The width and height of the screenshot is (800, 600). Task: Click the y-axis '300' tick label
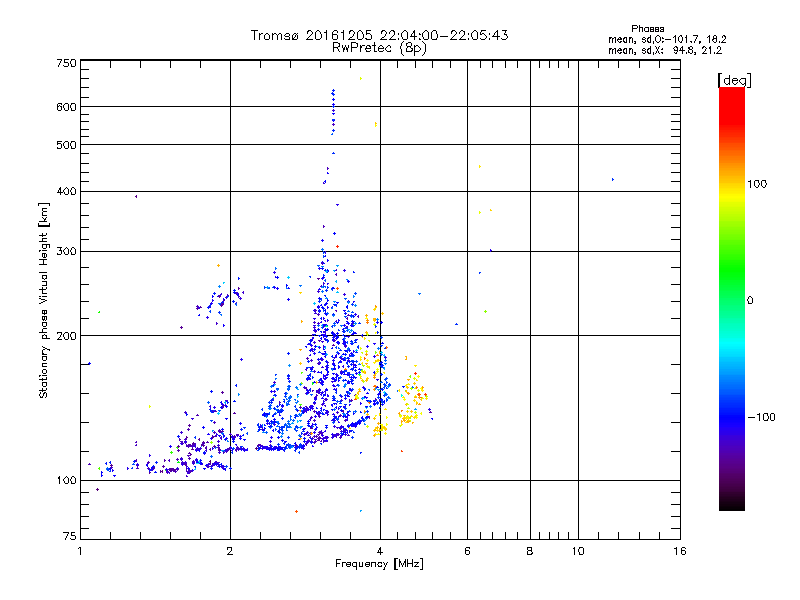point(66,252)
